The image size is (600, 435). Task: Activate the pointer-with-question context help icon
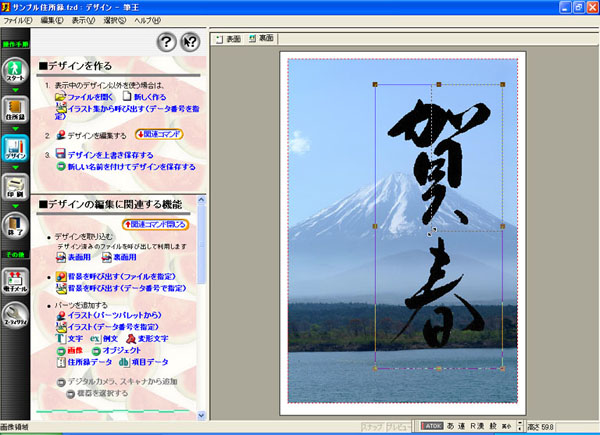point(190,41)
